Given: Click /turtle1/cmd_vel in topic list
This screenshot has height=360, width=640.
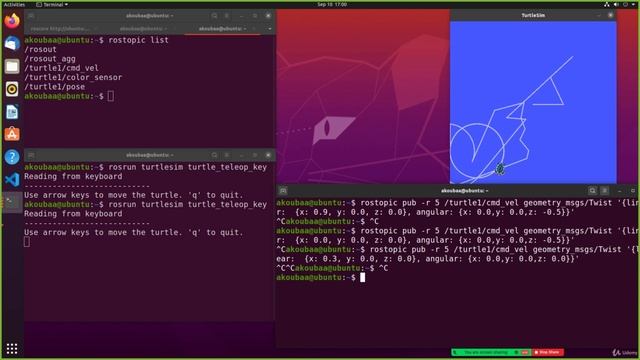Looking at the screenshot, I should [x=61, y=68].
